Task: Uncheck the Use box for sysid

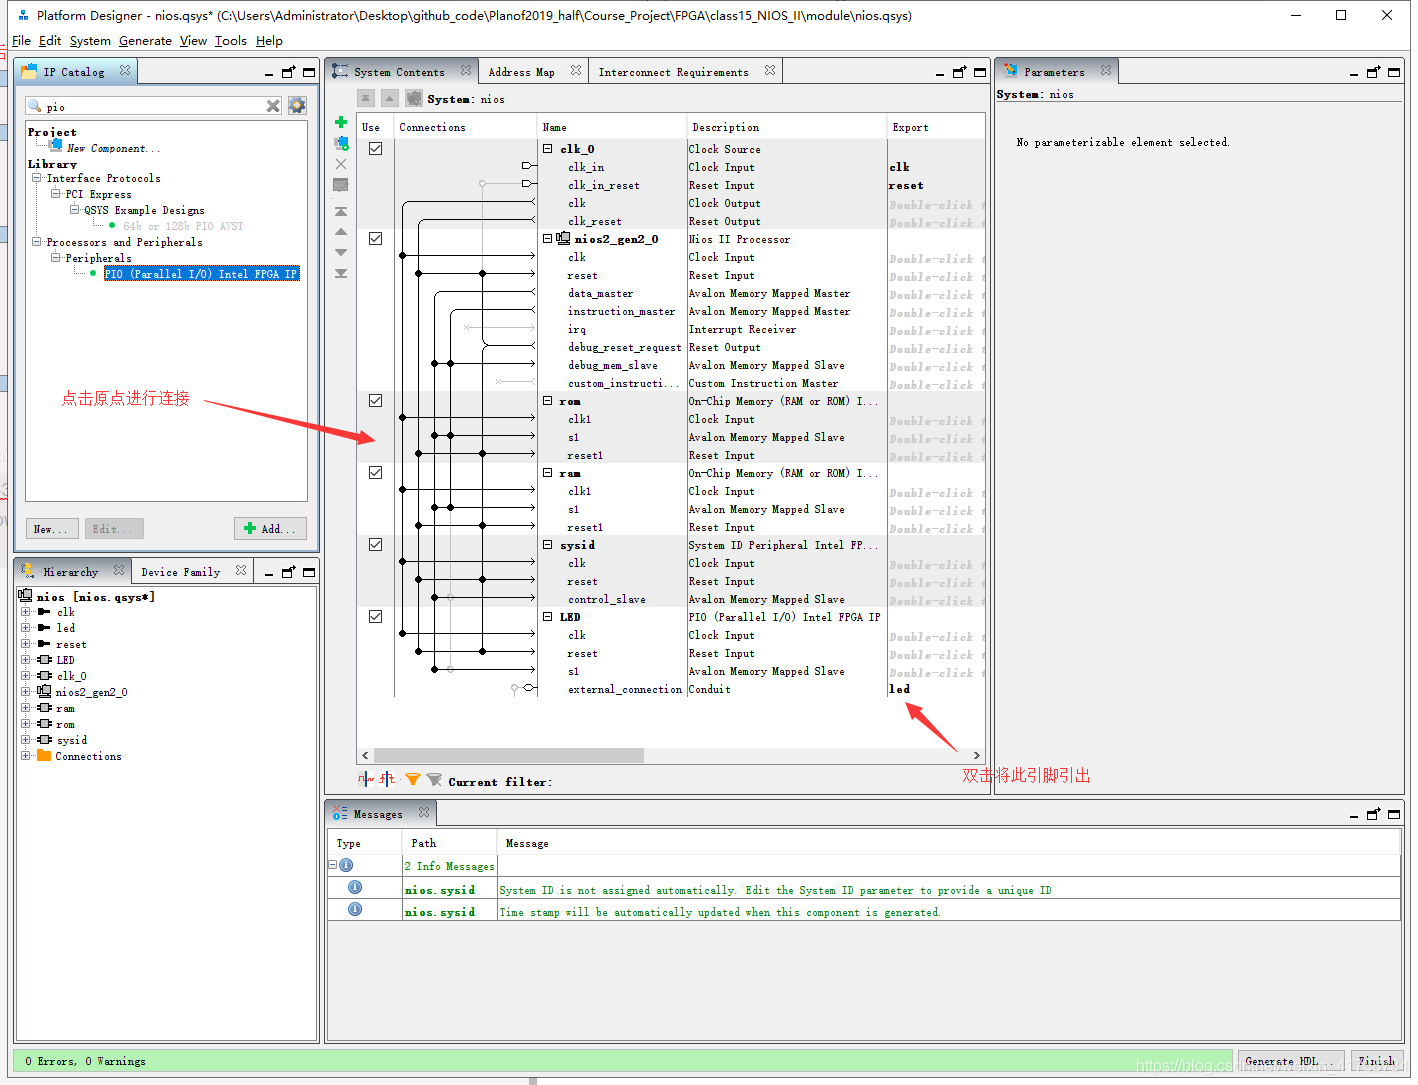Action: tap(375, 544)
